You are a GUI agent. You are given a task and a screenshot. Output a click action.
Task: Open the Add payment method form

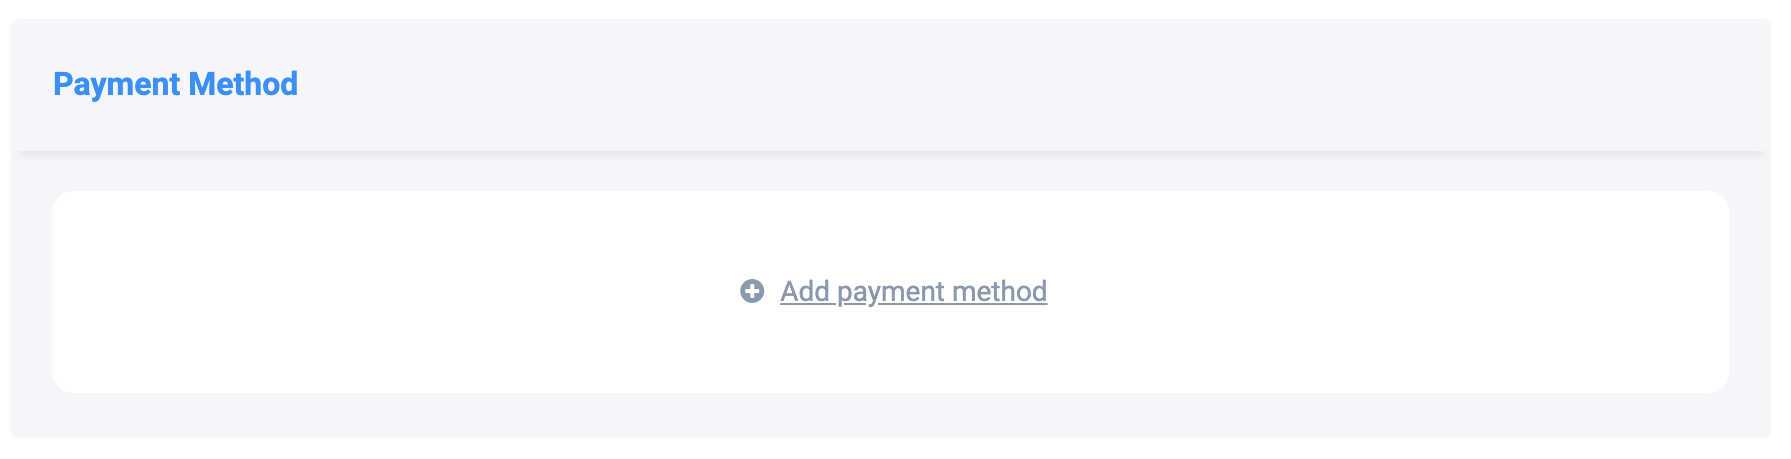point(913,291)
